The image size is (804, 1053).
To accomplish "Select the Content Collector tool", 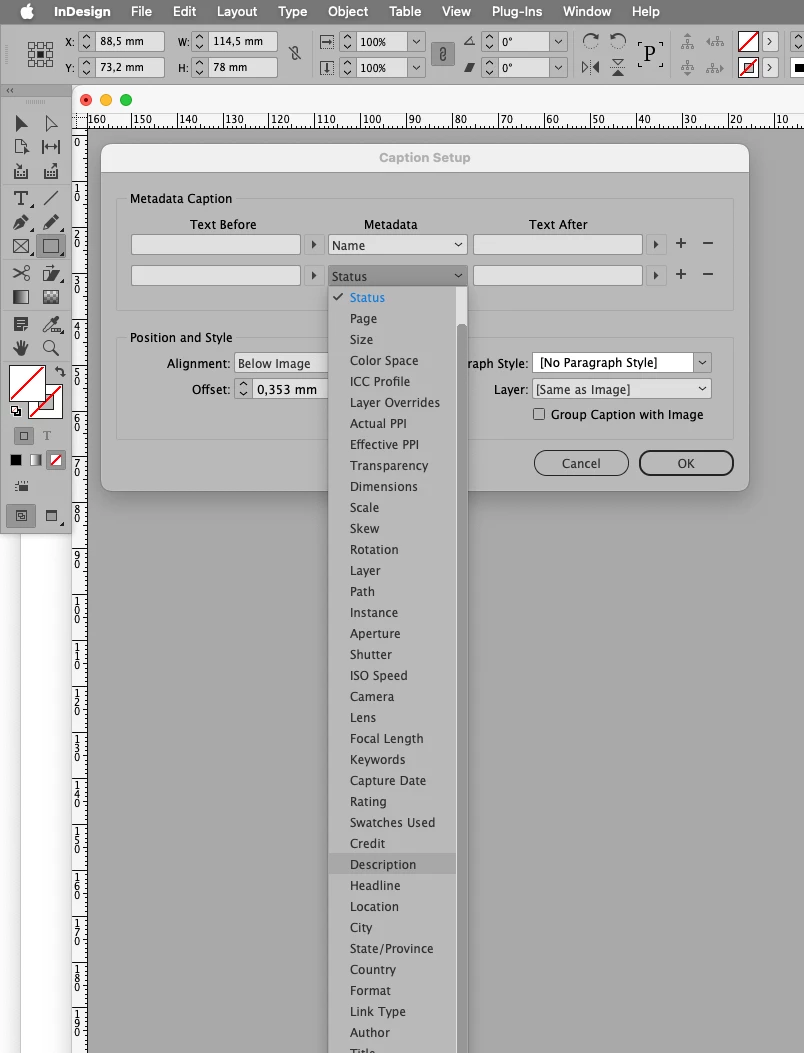I will (21, 171).
